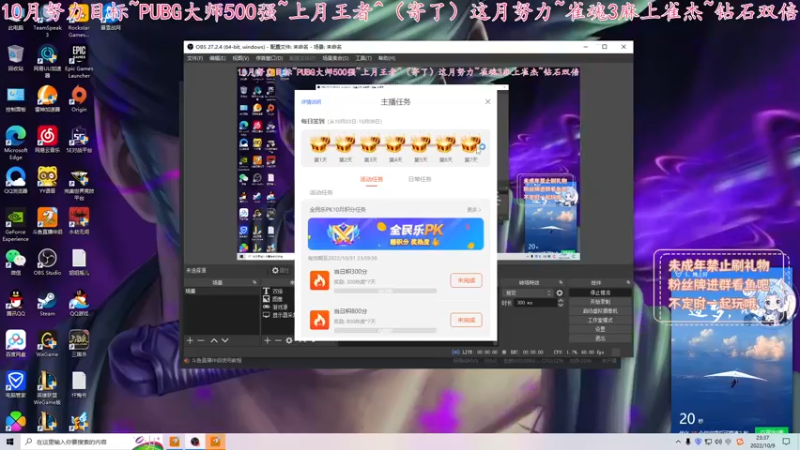Image resolution: width=800 pixels, height=450 pixels.
Task: Switch to the 日常任务 tab
Action: (x=419, y=179)
